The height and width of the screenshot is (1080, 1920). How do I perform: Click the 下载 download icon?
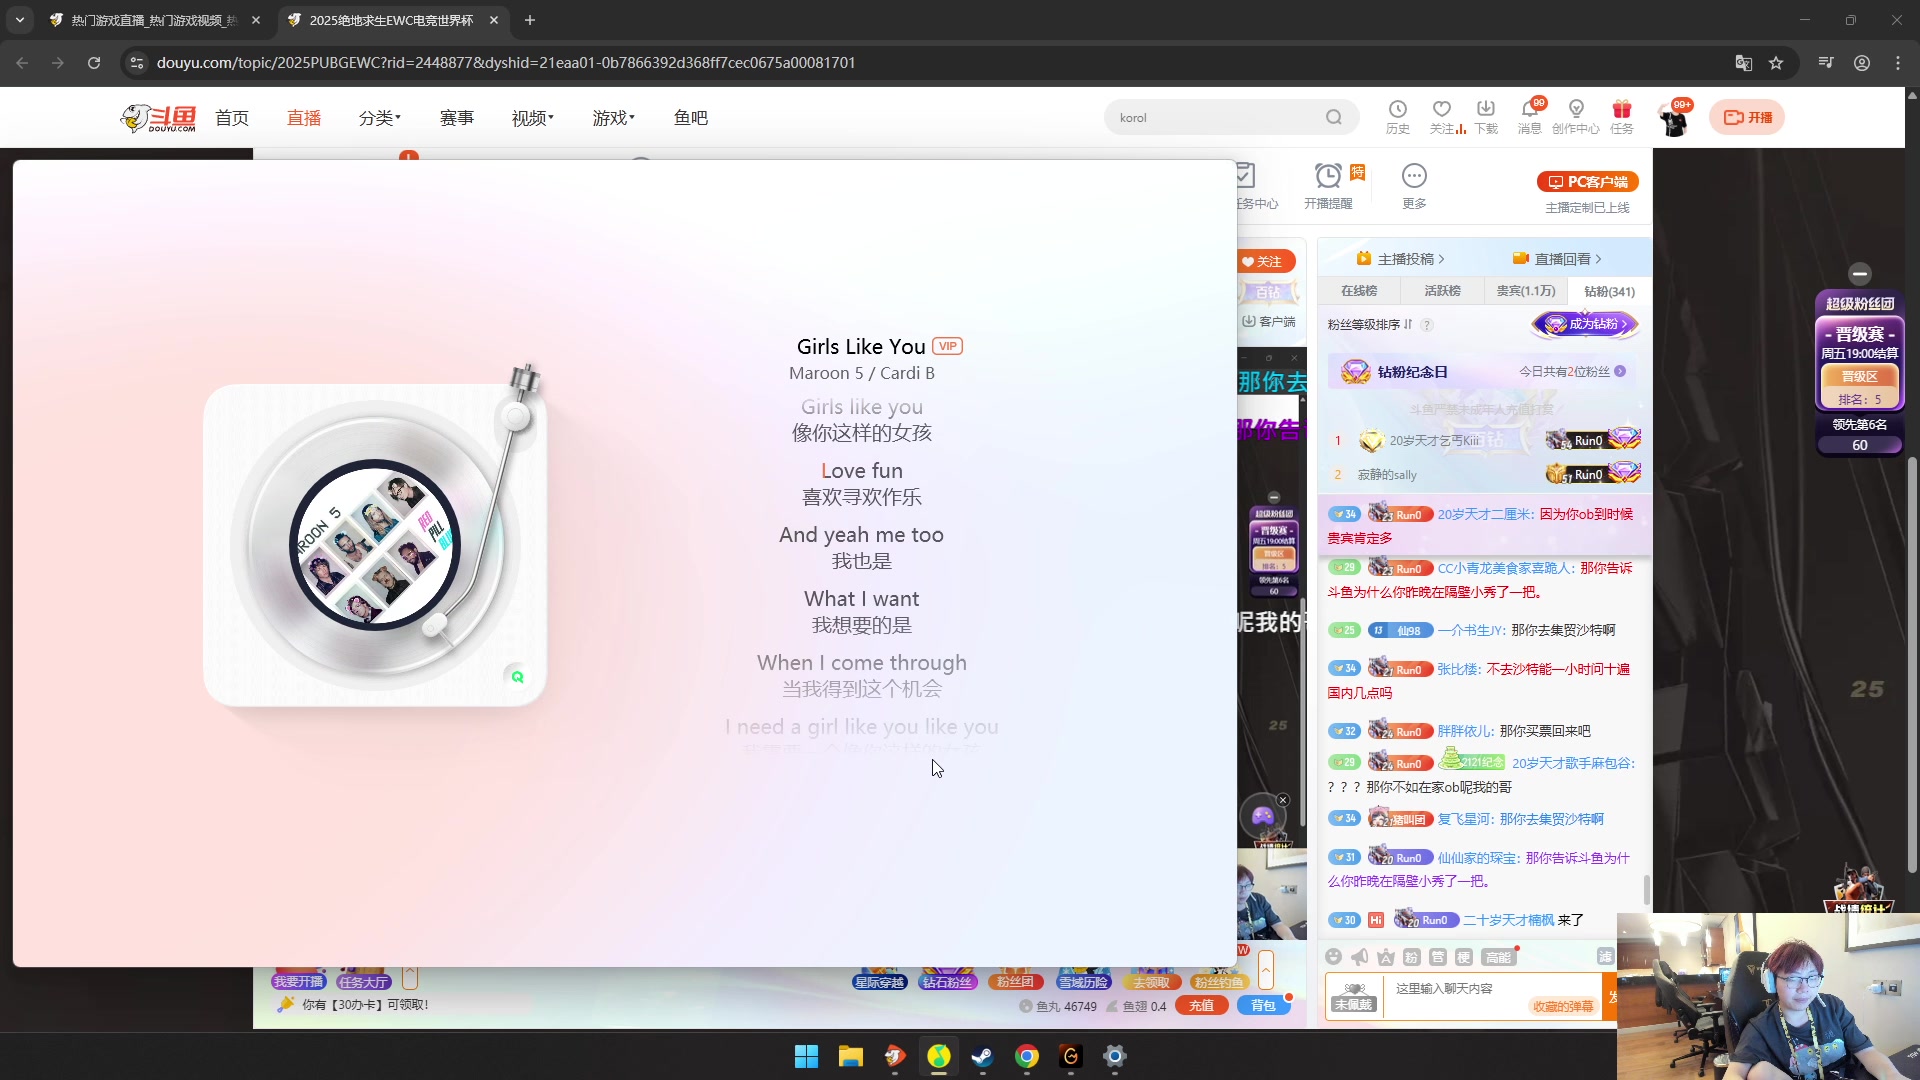[1486, 109]
